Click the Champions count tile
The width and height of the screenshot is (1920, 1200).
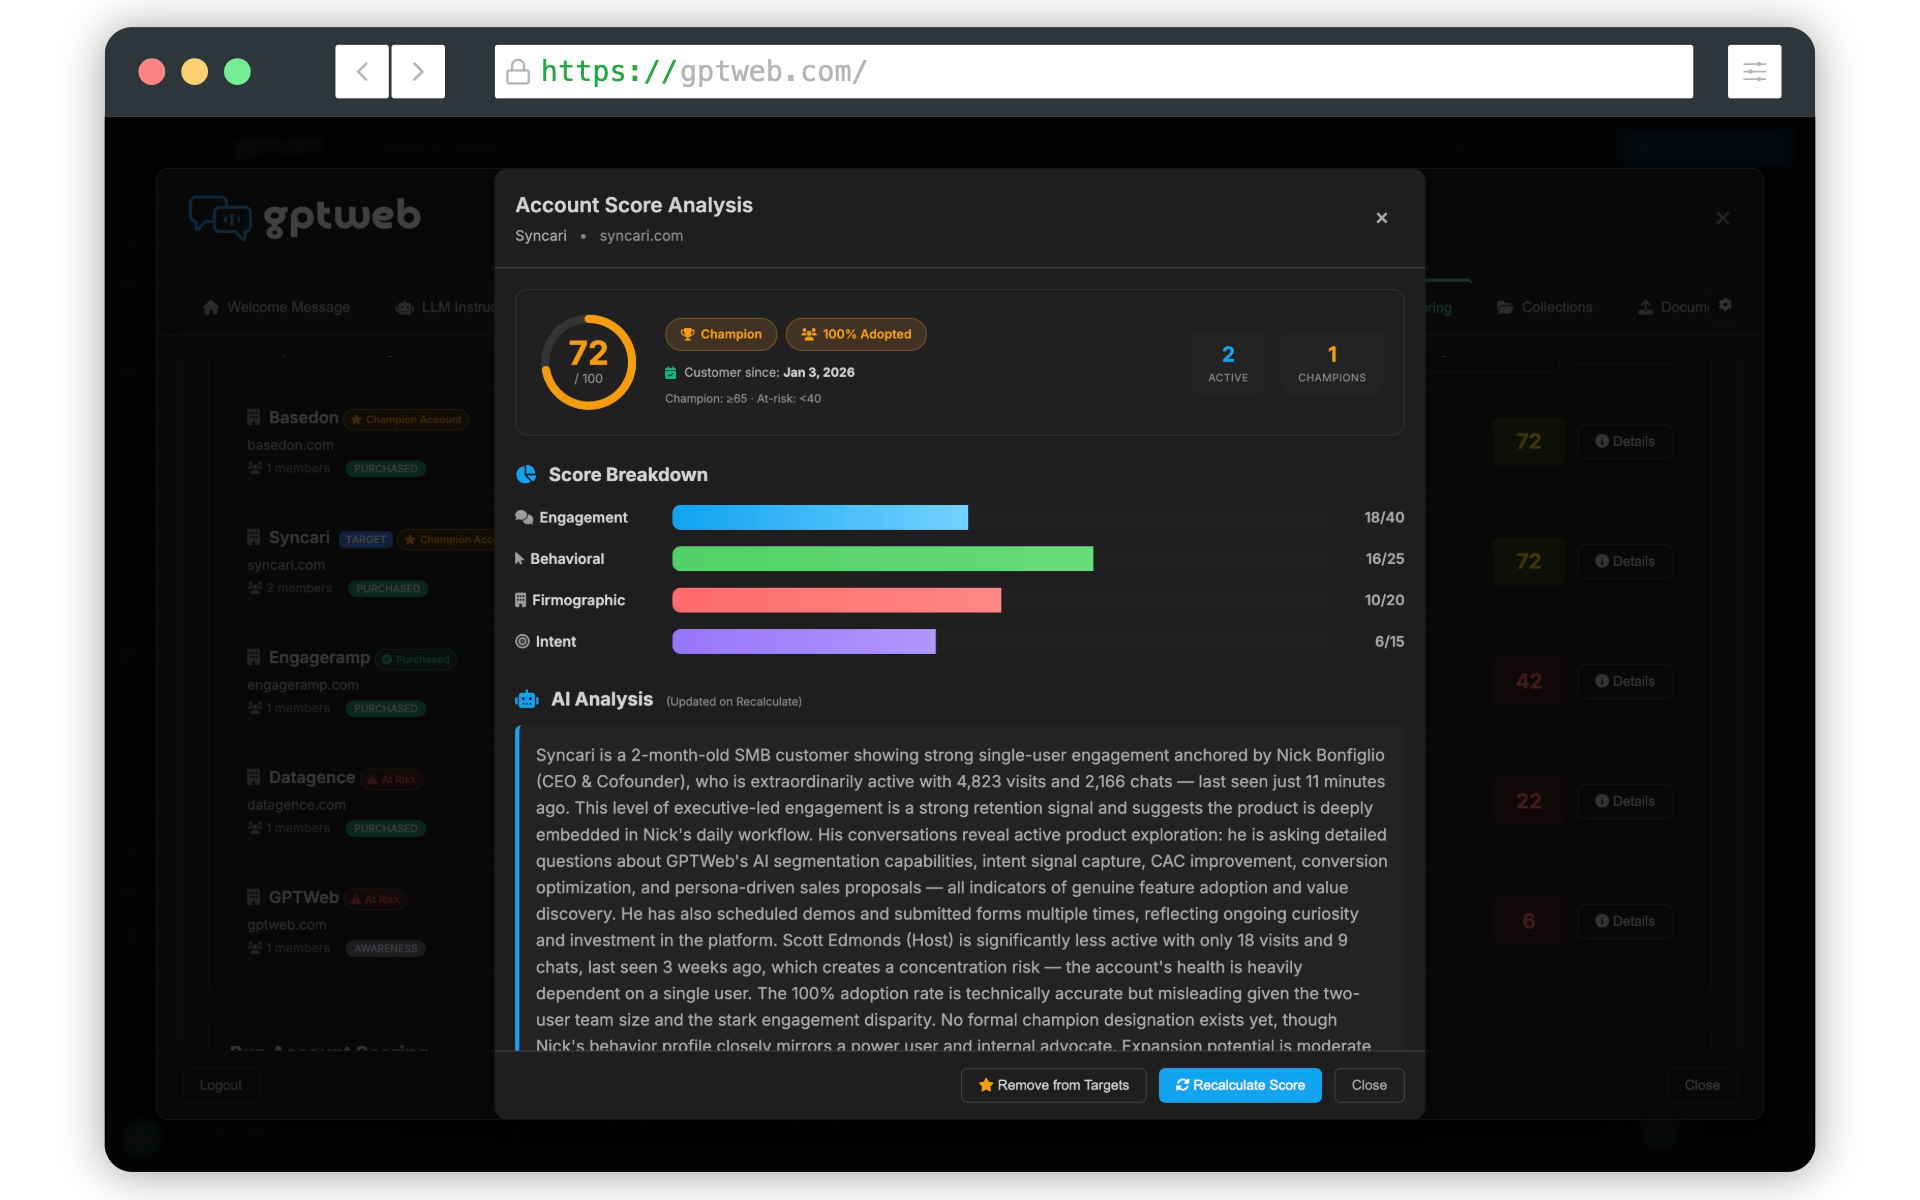click(x=1332, y=363)
